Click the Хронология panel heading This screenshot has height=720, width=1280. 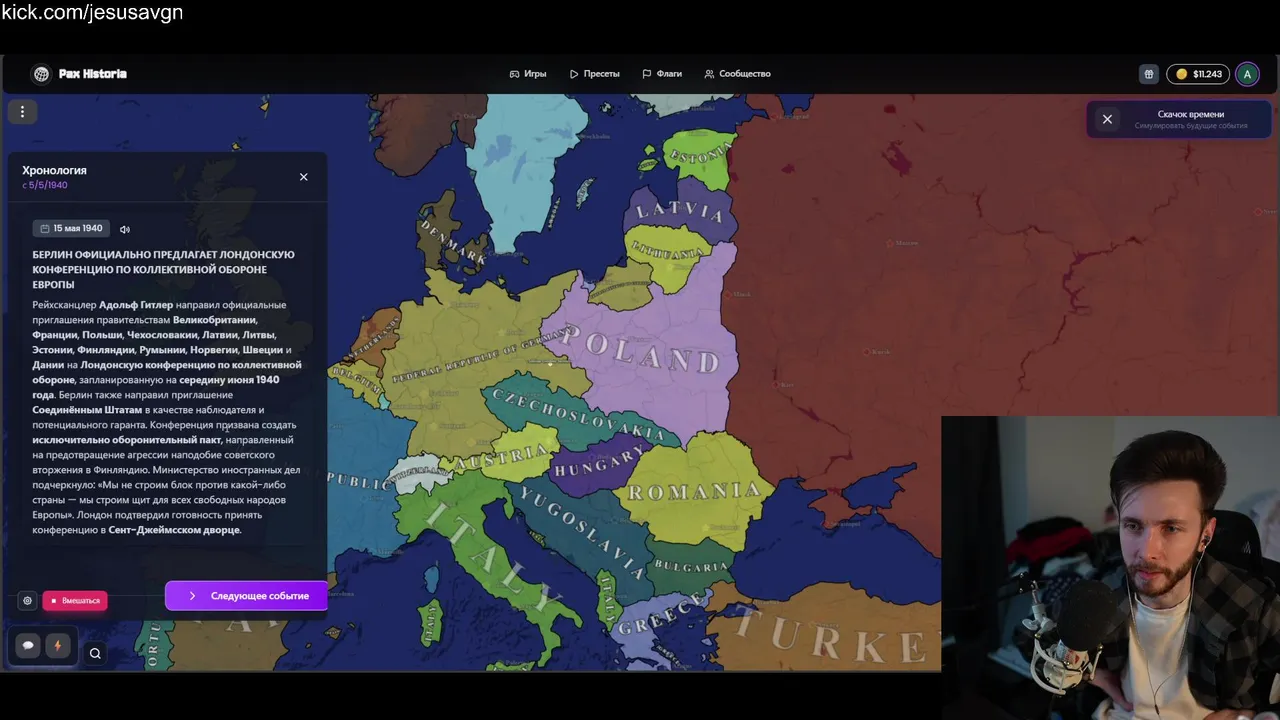[x=54, y=170]
